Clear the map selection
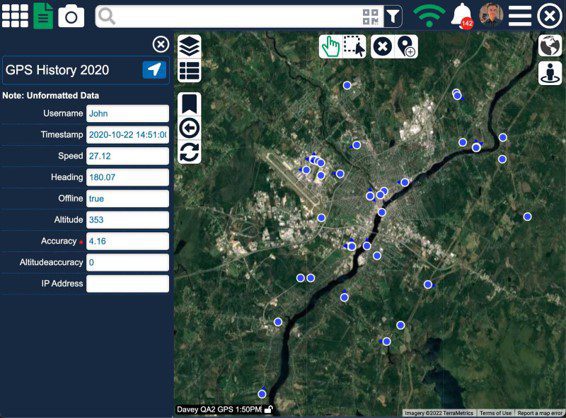 [x=382, y=47]
